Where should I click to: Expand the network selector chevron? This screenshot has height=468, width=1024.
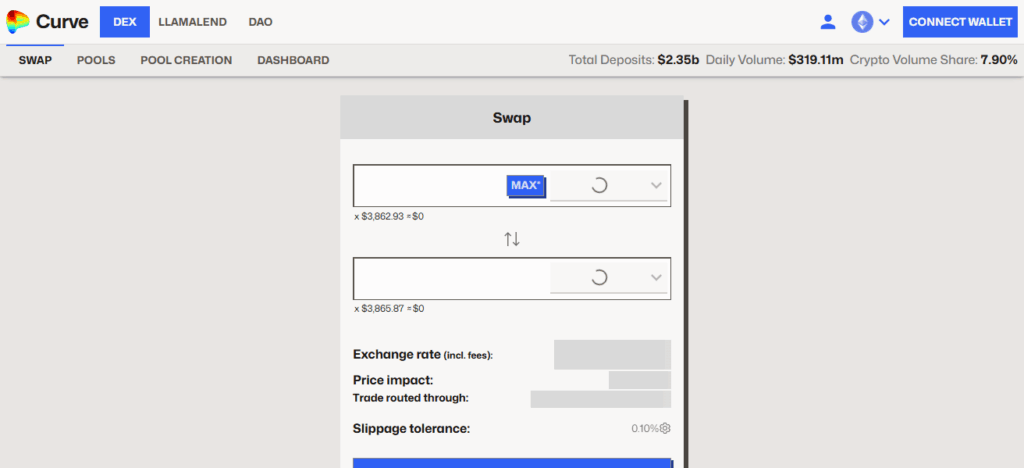tap(884, 22)
